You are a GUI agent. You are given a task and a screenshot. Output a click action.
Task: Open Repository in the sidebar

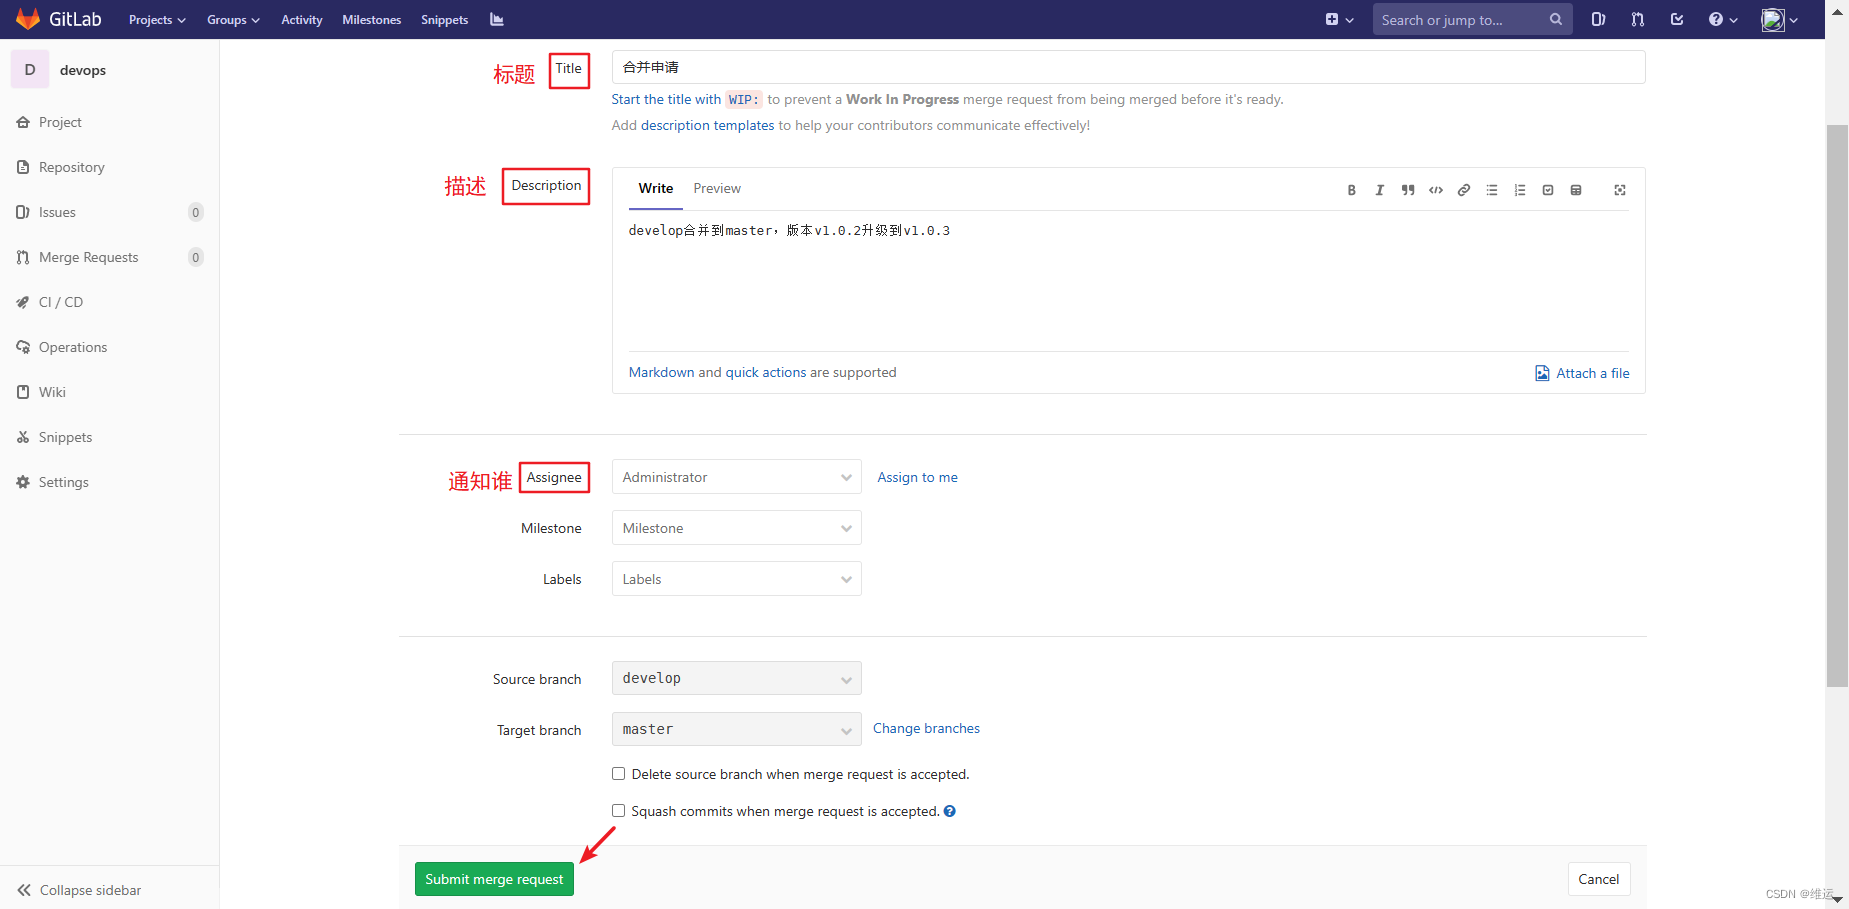[110, 167]
